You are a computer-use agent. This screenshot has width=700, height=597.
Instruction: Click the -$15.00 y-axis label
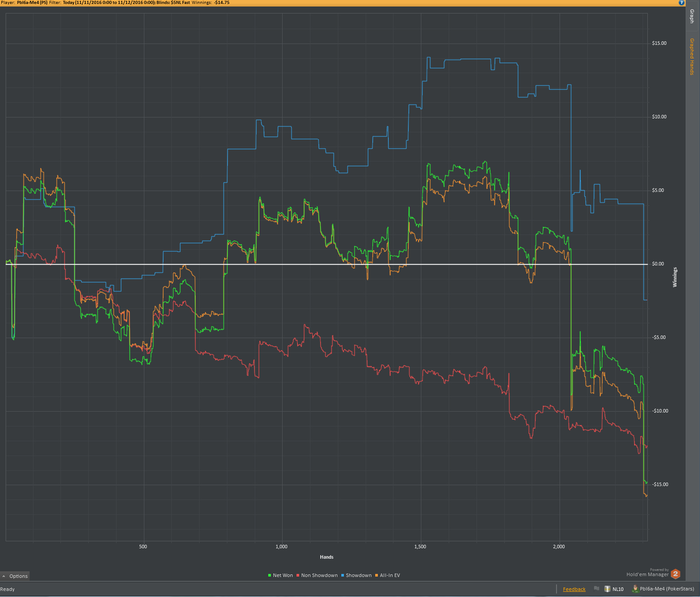pyautogui.click(x=660, y=484)
